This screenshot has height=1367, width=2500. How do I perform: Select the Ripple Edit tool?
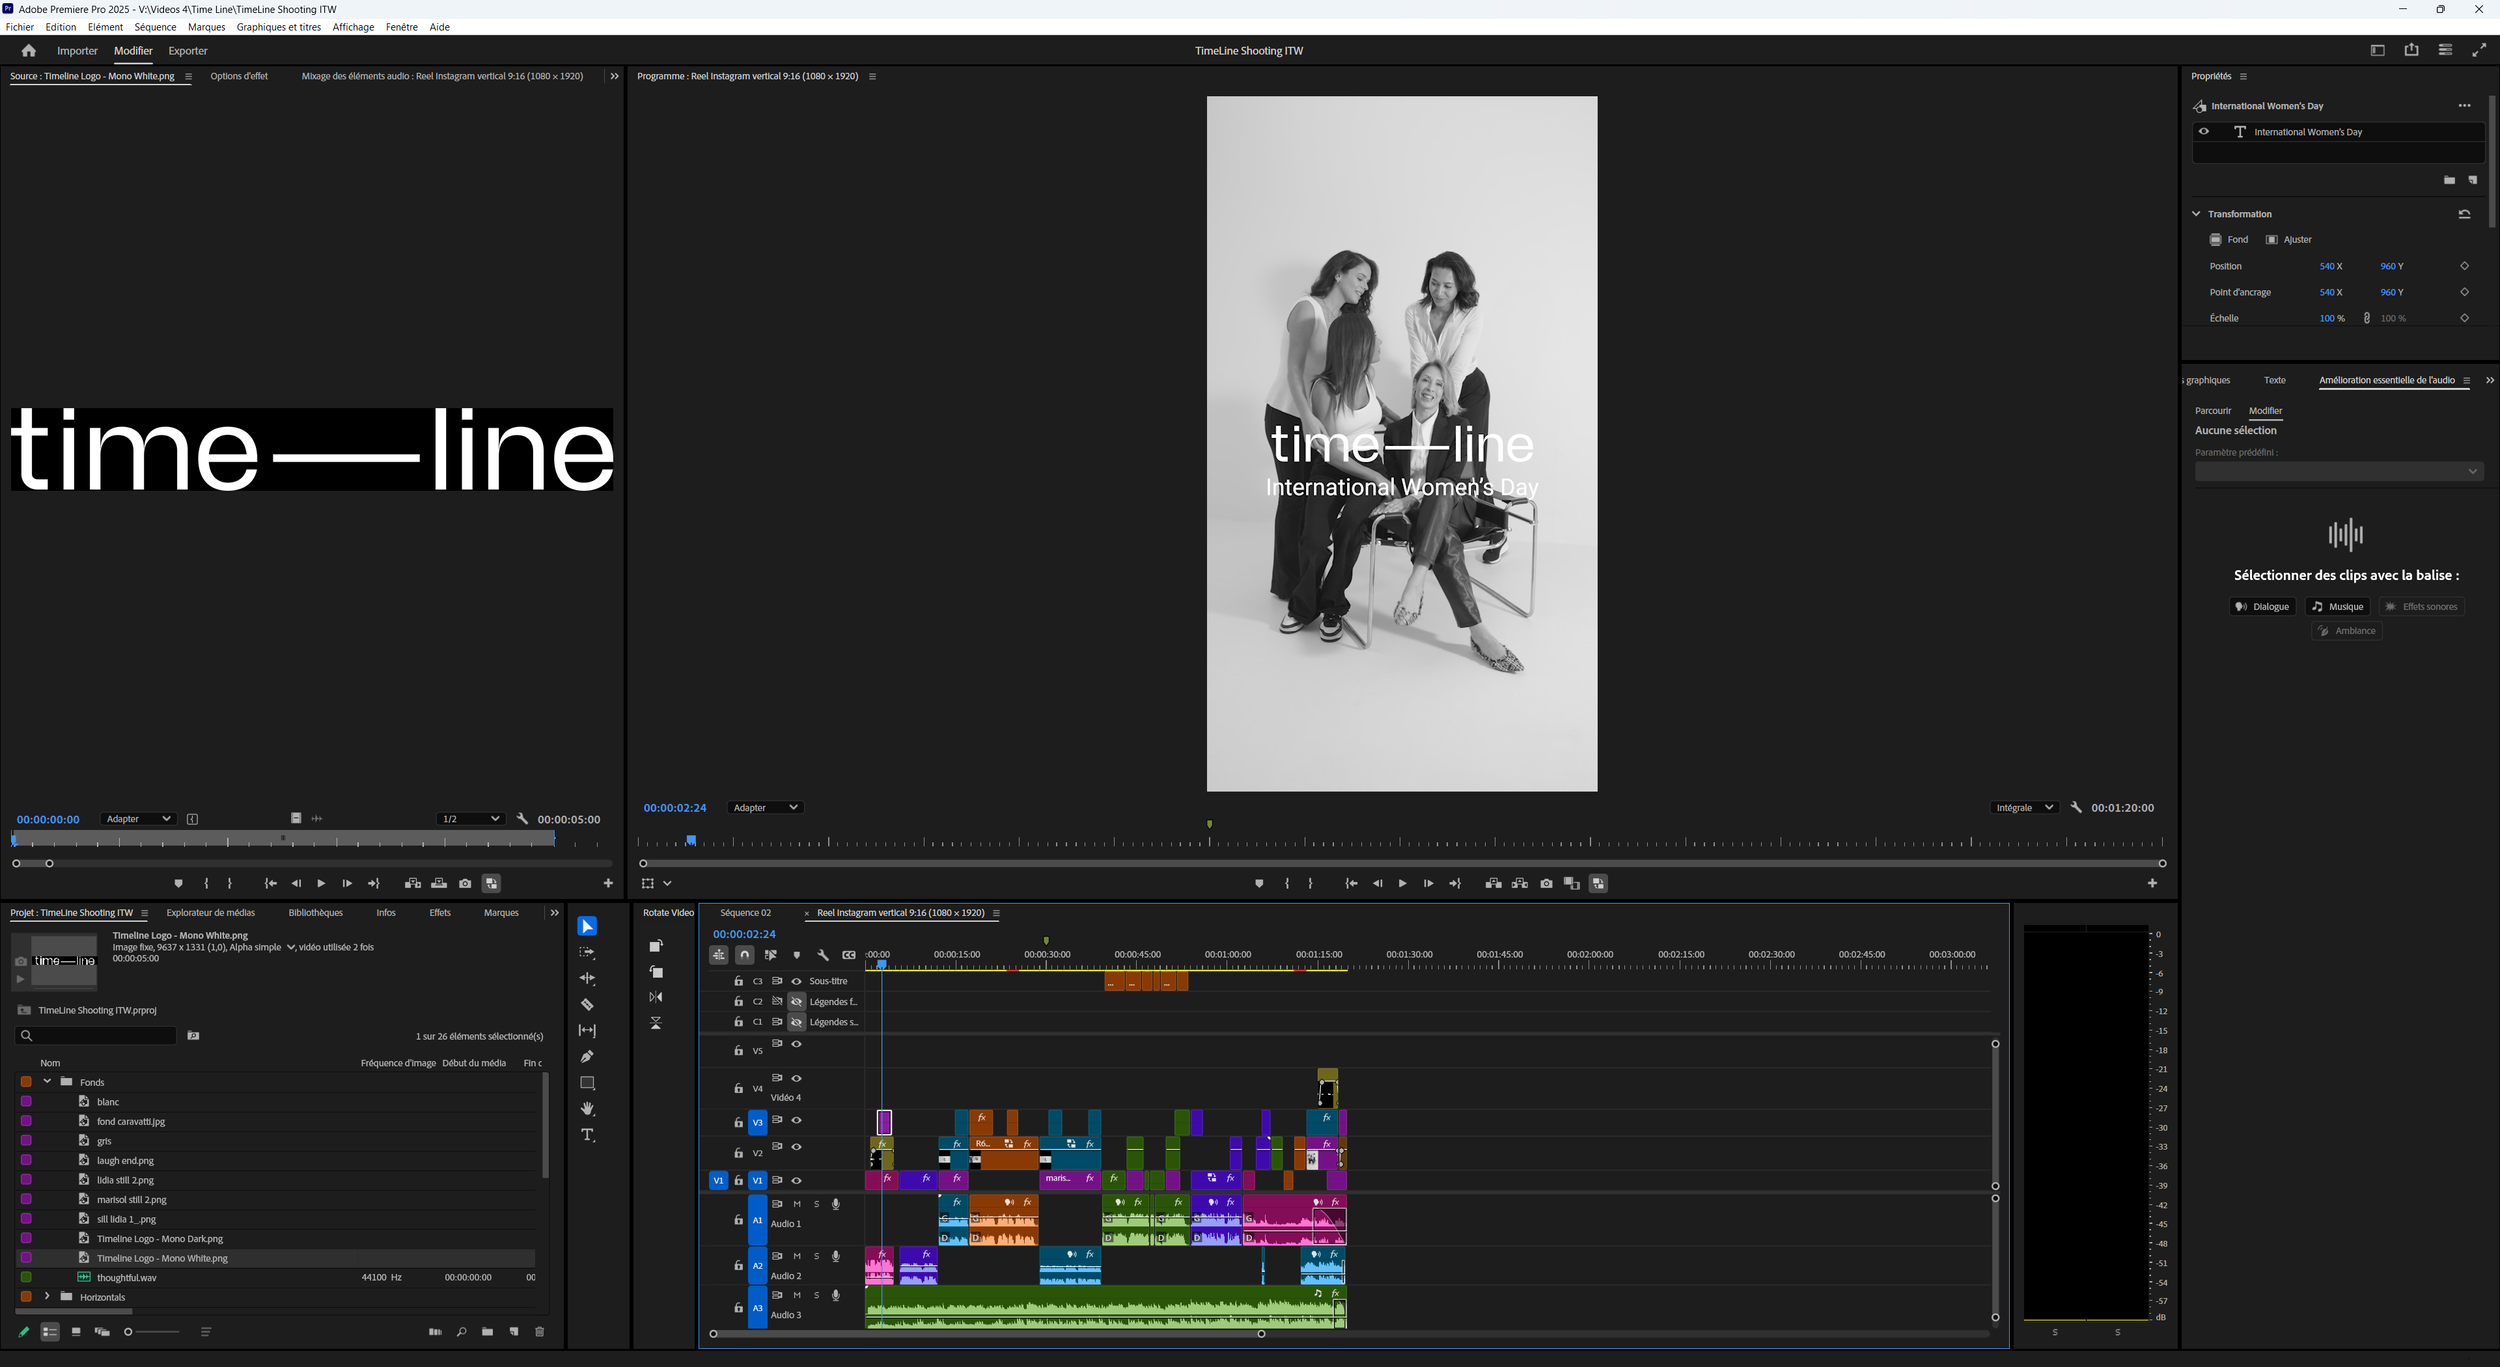(587, 979)
